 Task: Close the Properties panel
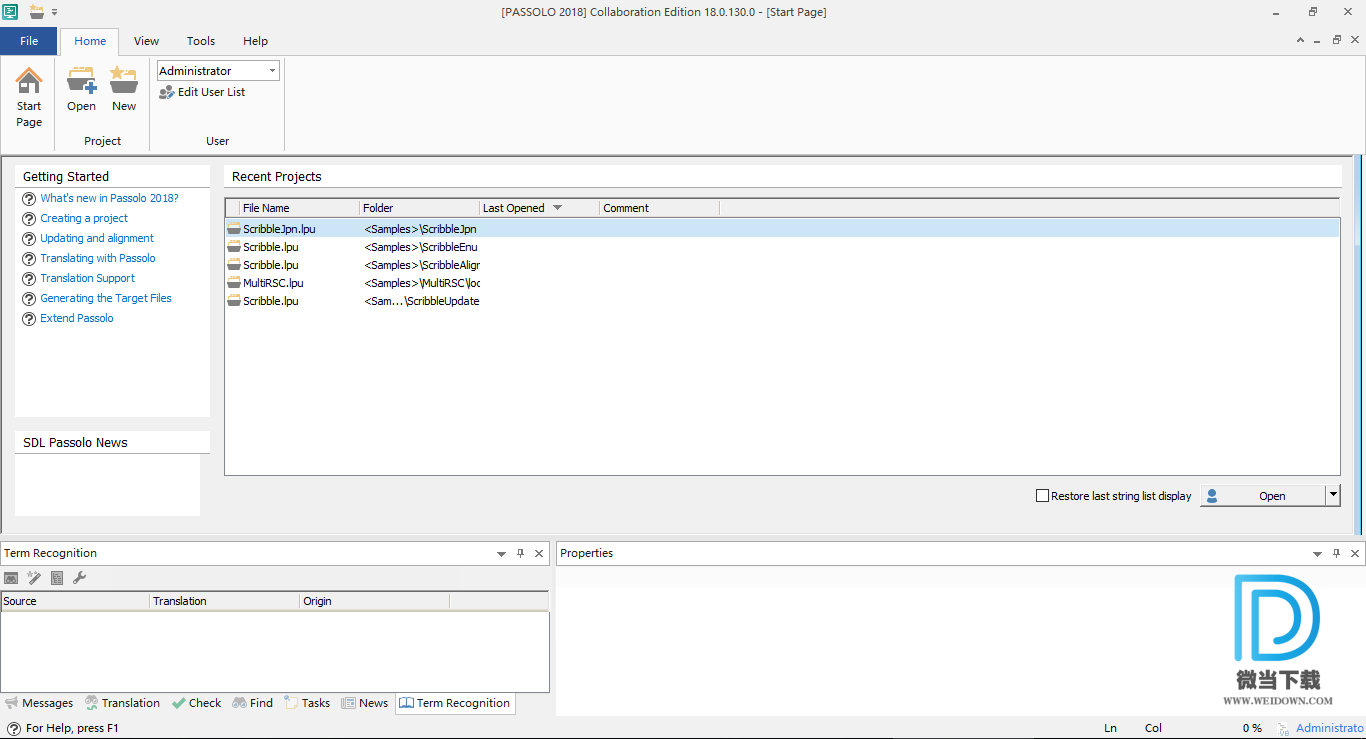pos(1355,553)
